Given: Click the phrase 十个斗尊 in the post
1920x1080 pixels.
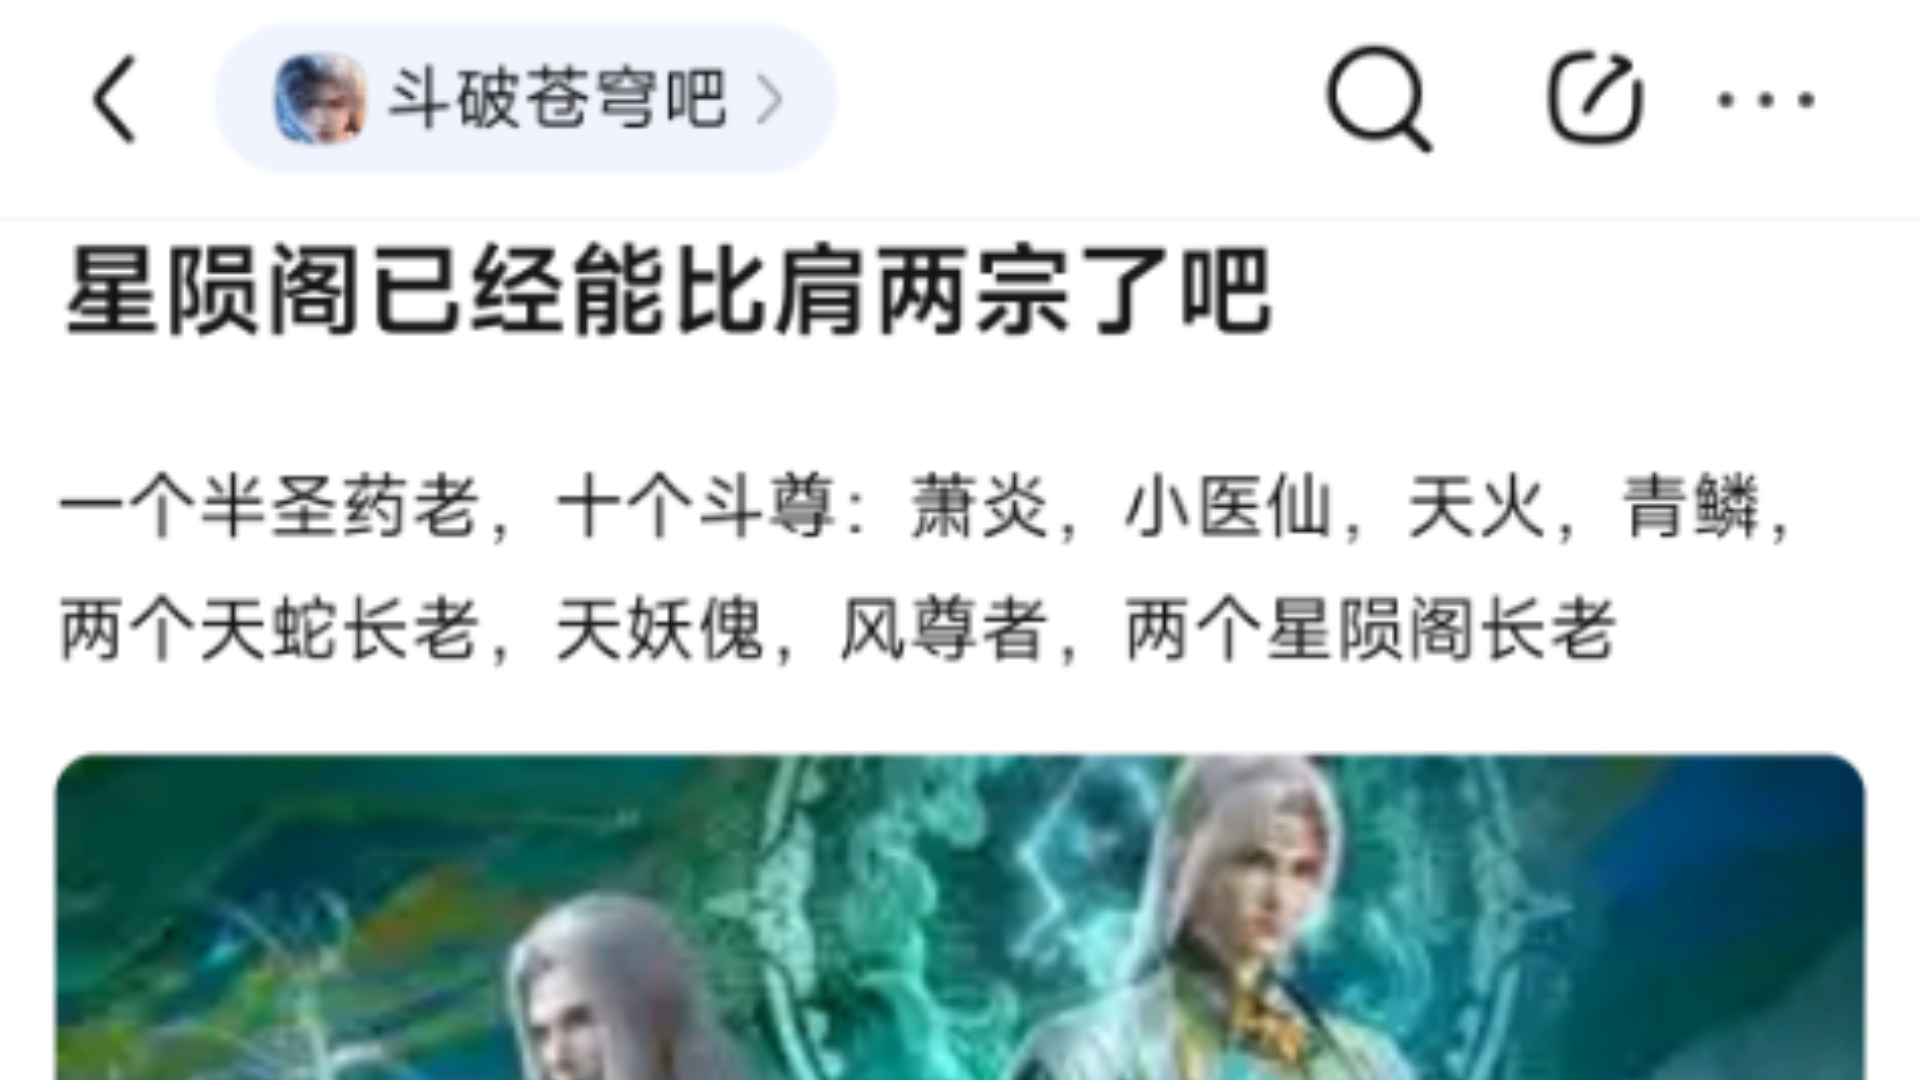Looking at the screenshot, I should (x=695, y=507).
